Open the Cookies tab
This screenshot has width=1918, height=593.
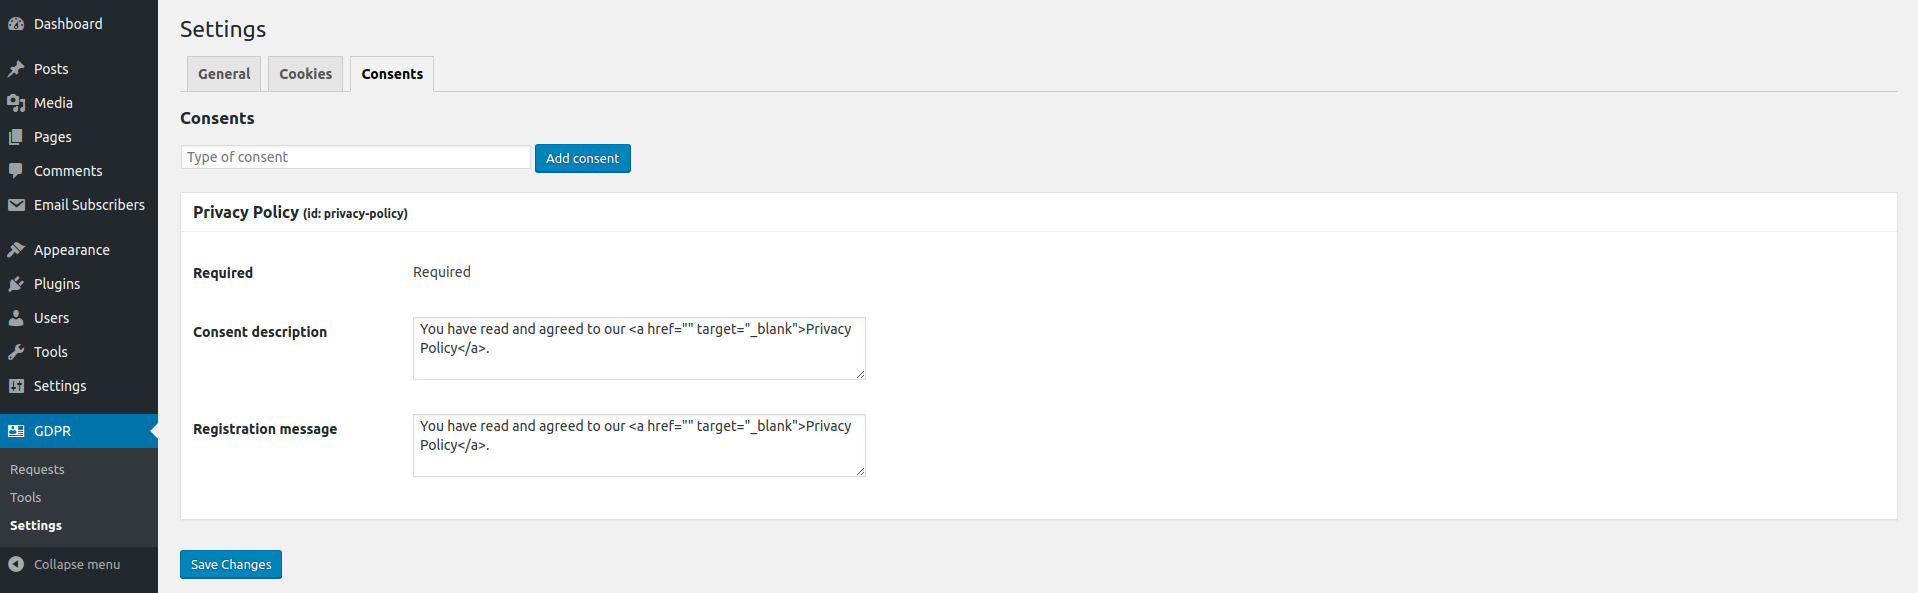[x=305, y=74]
